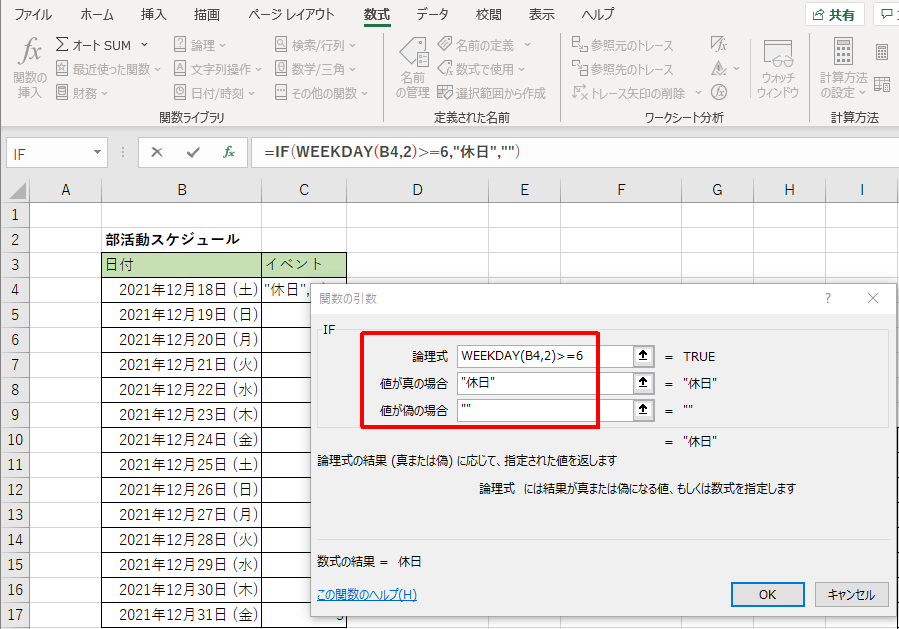Viewport: 899px width, 629px height.
Task: Click the キャンセル button in the dialog
Action: pos(851,594)
